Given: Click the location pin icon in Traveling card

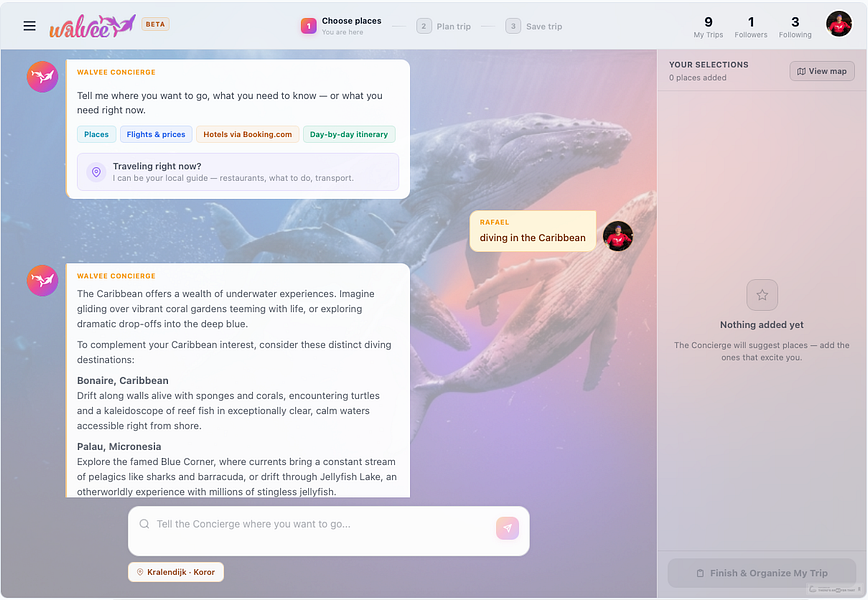Looking at the screenshot, I should pos(96,172).
